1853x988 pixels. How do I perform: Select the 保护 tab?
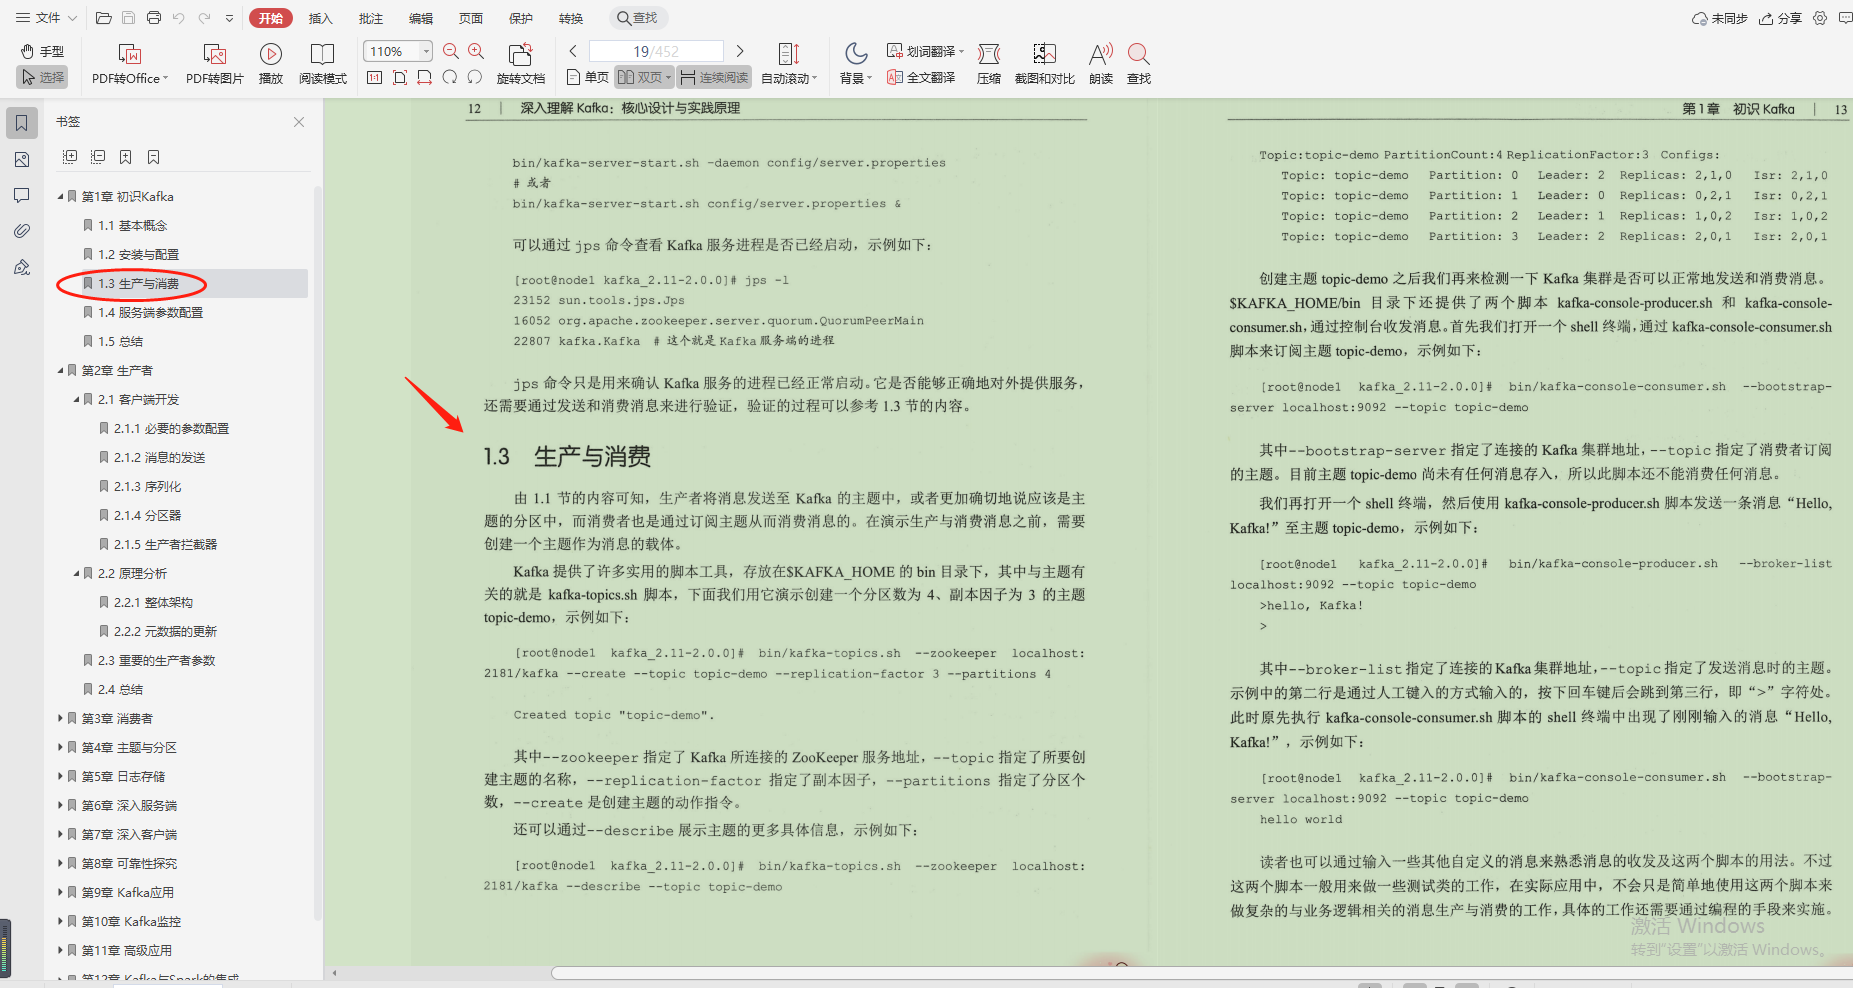click(521, 18)
